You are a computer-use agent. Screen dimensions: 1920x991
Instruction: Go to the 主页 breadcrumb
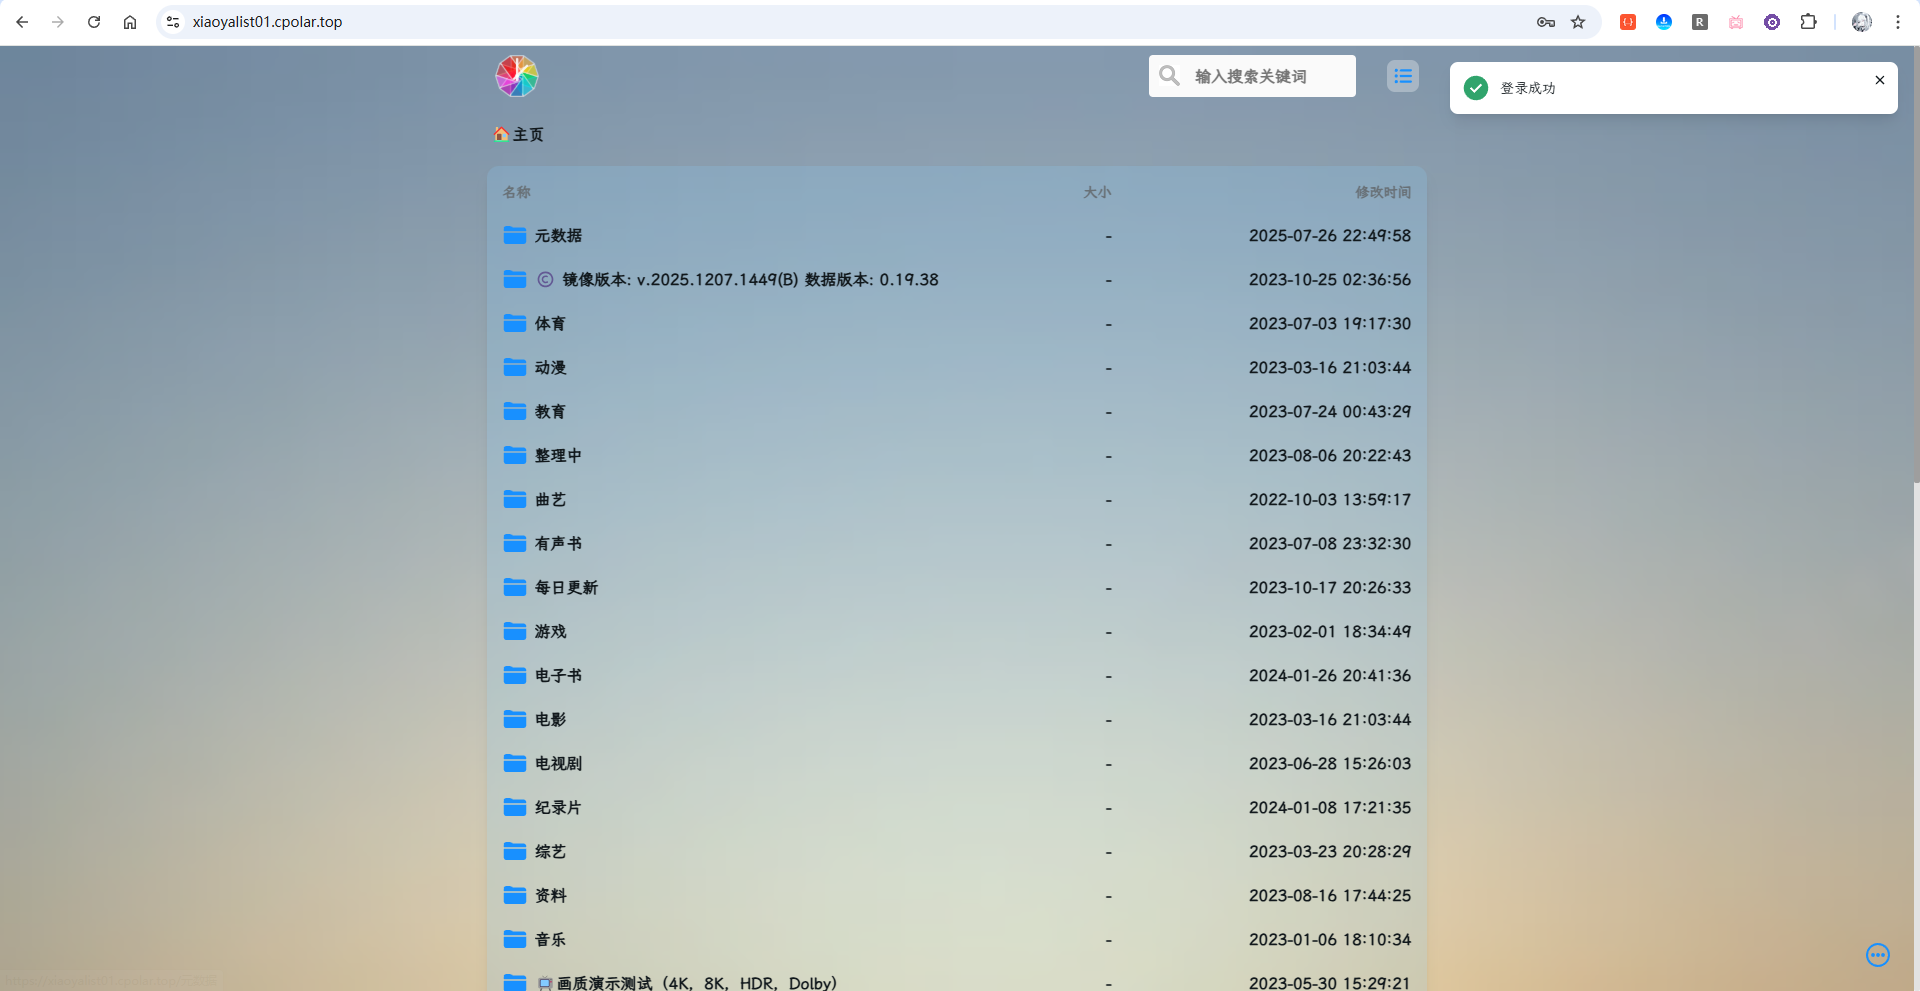tap(527, 135)
